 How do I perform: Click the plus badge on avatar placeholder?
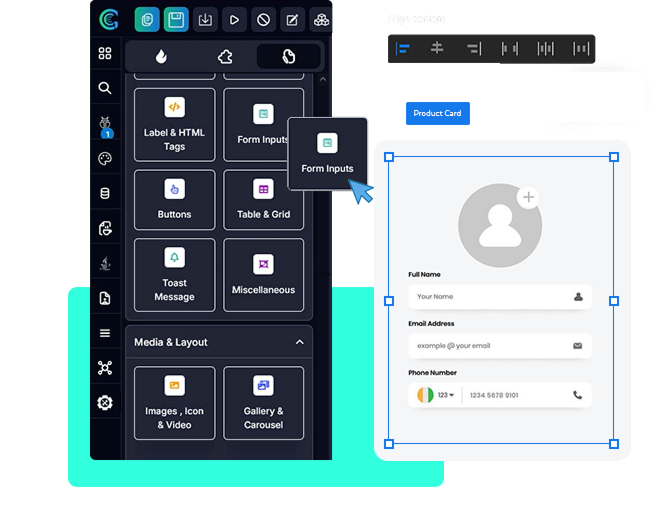coord(529,198)
